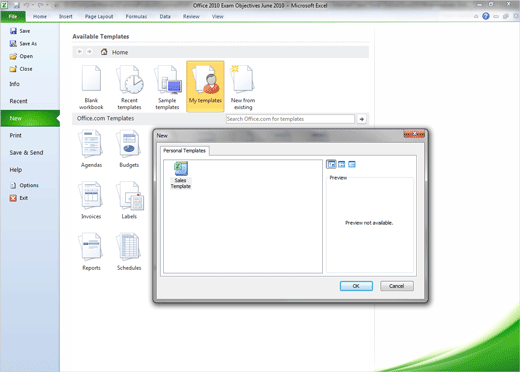Switch dialog view to List
This screenshot has height=372, width=520.
pyautogui.click(x=342, y=164)
